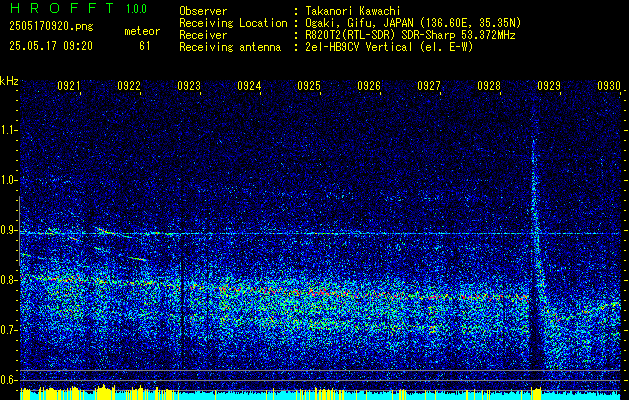Click the Receiving Location label

(x=233, y=23)
